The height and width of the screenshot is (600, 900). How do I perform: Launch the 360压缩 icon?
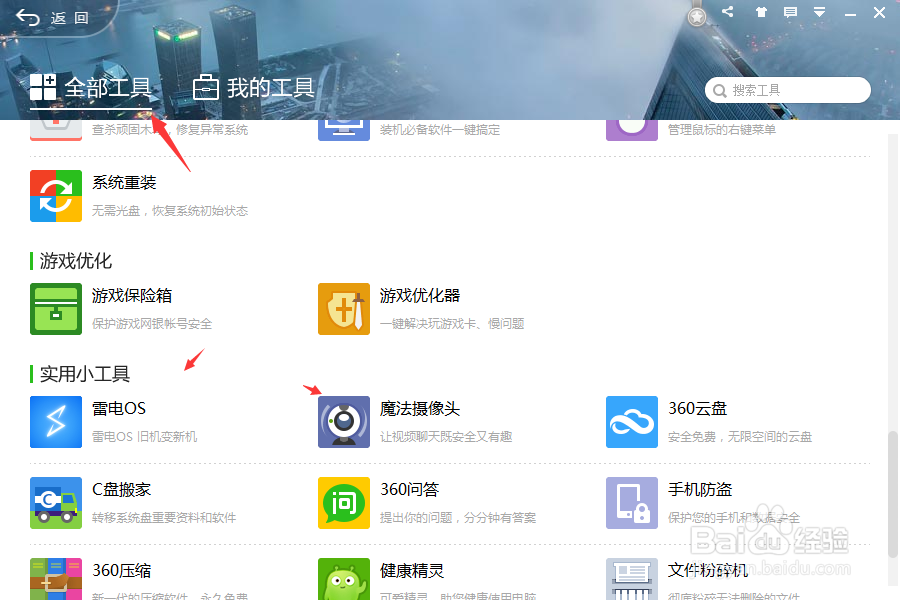tap(56, 579)
